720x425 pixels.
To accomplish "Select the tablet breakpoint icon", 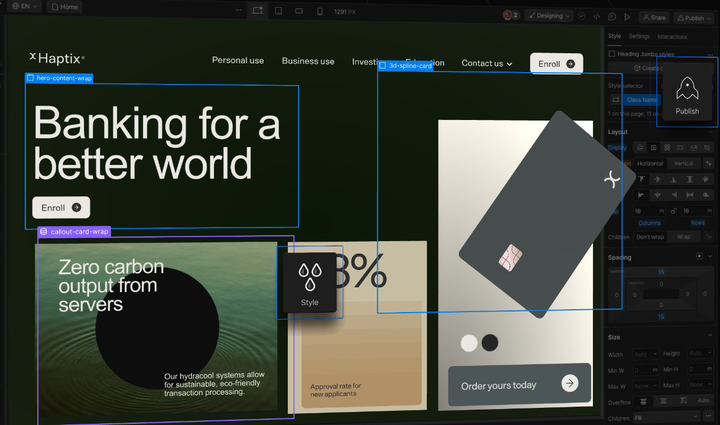I will (278, 11).
